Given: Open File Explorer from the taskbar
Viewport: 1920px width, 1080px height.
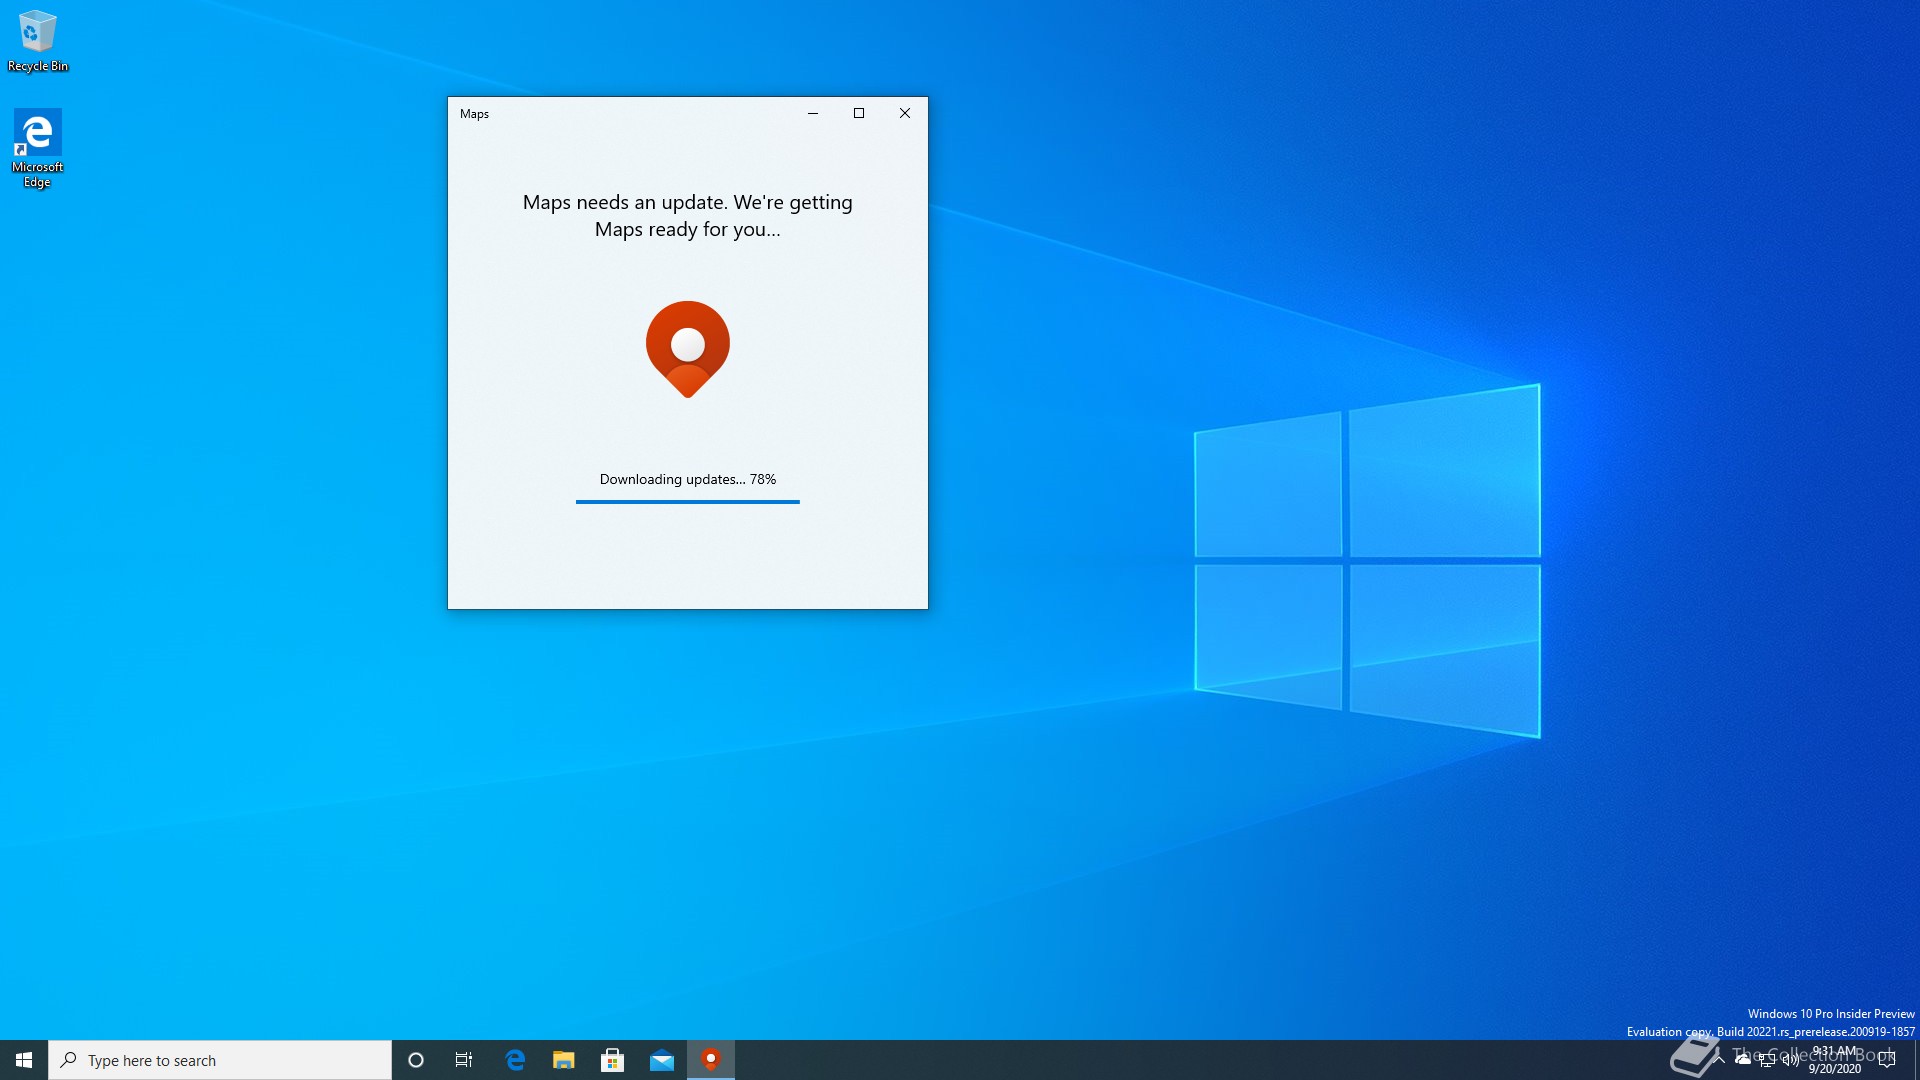Looking at the screenshot, I should pos(564,1060).
